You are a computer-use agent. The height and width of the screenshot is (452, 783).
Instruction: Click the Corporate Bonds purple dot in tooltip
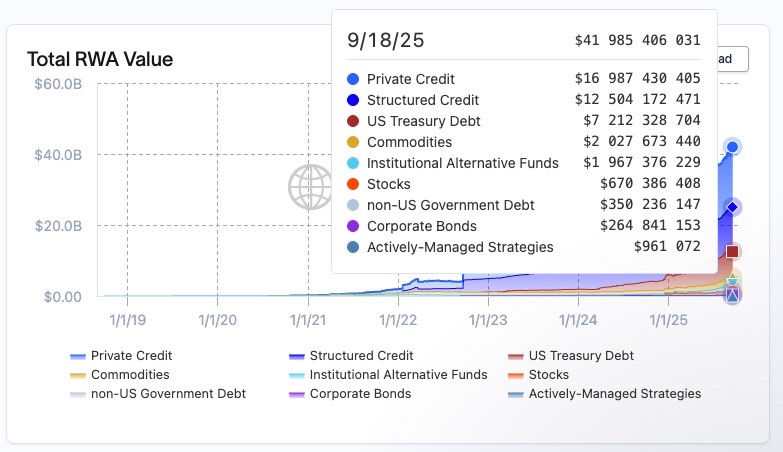pos(353,226)
